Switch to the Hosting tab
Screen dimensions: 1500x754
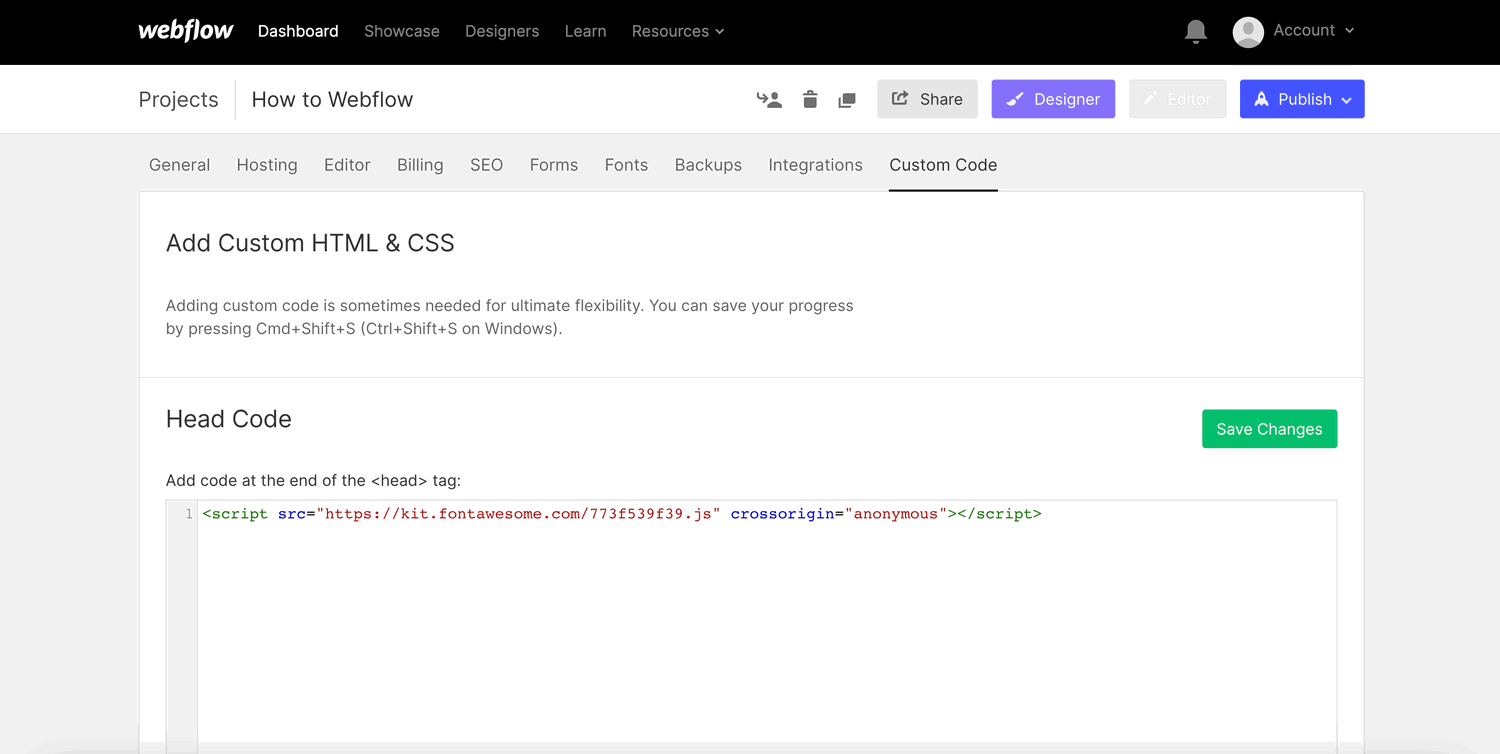(267, 165)
